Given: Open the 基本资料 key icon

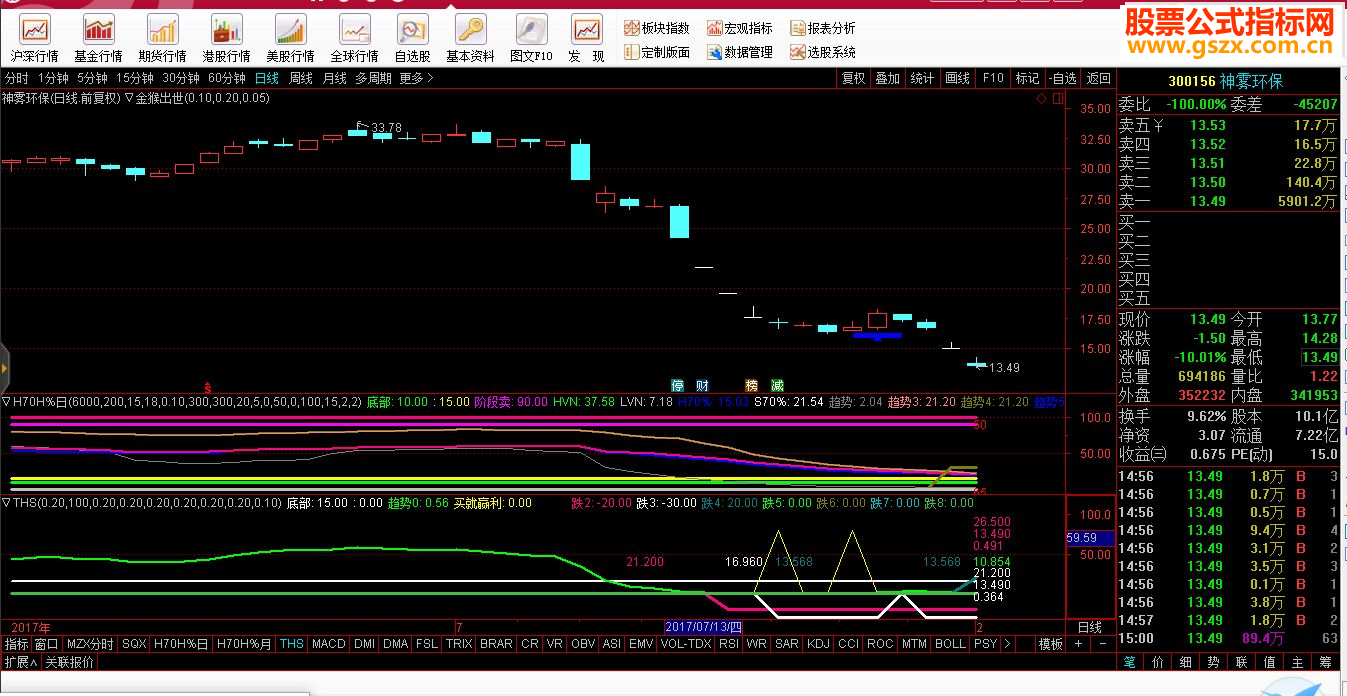Looking at the screenshot, I should pyautogui.click(x=470, y=39).
